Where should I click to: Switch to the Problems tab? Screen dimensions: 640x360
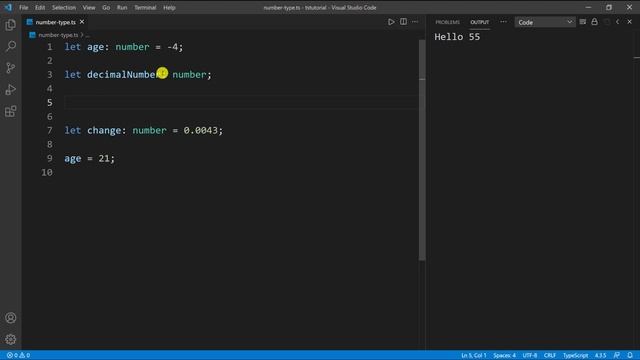pyautogui.click(x=447, y=22)
